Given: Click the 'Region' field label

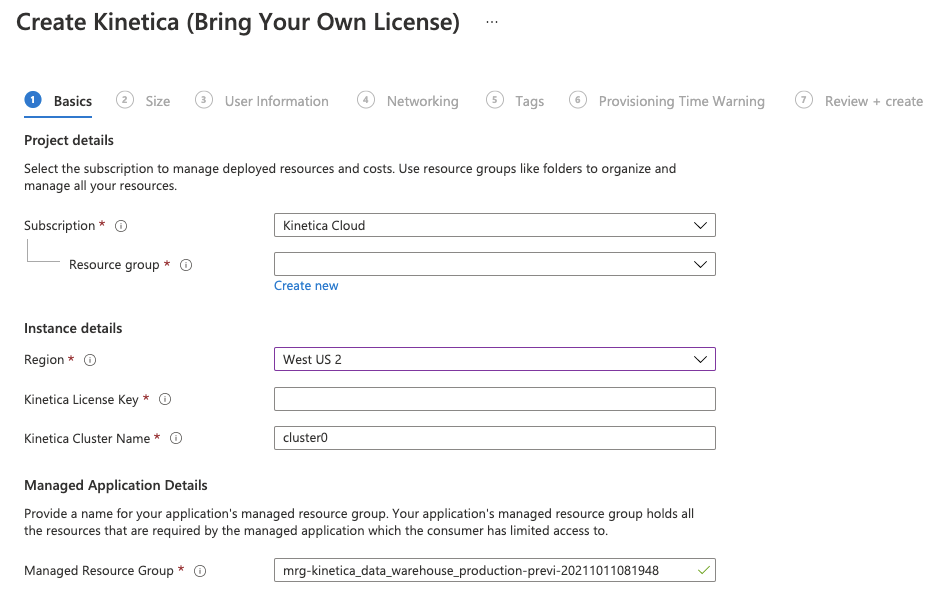Looking at the screenshot, I should coord(44,360).
